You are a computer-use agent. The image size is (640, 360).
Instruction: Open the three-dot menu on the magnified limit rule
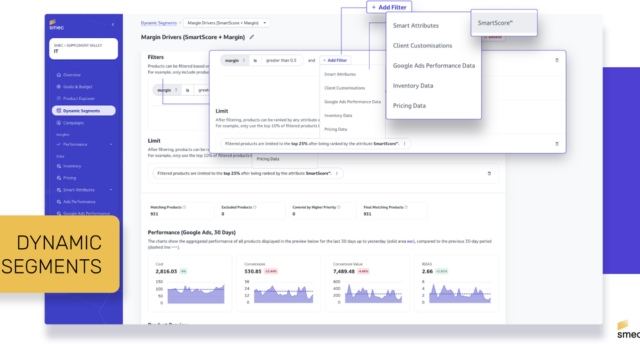[x=404, y=144]
